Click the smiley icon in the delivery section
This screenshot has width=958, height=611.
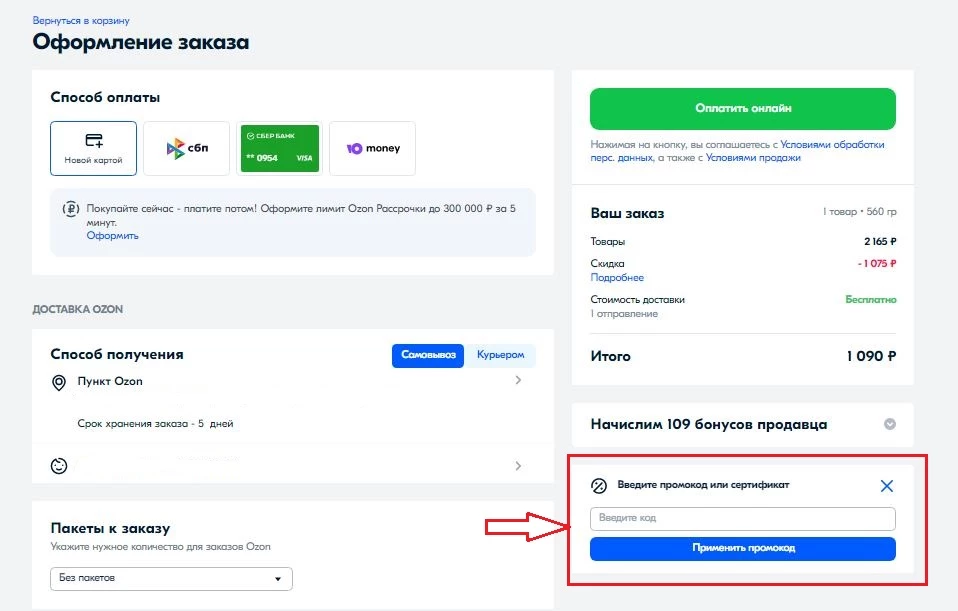pos(60,465)
